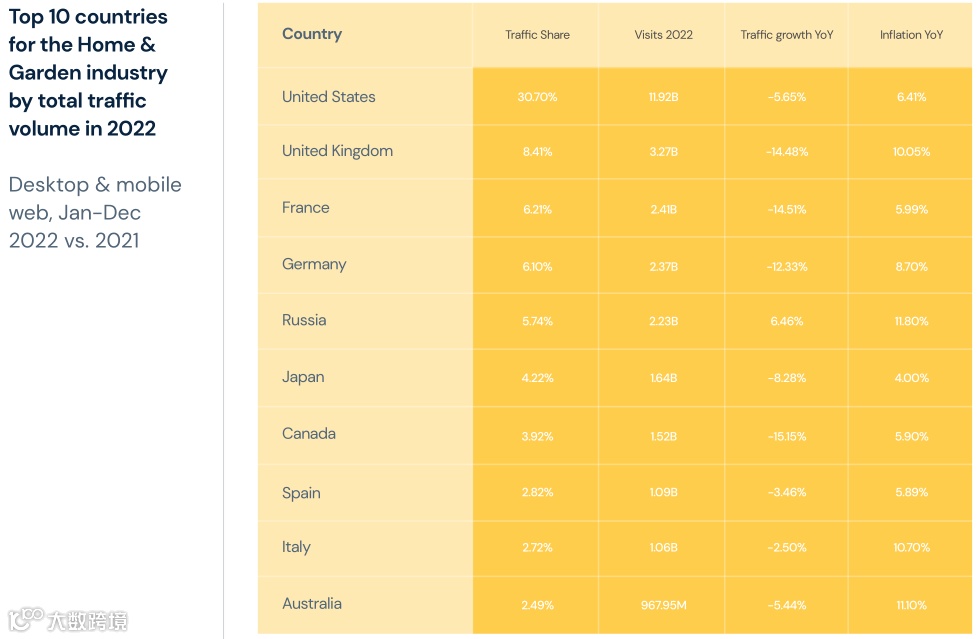Image resolution: width=979 pixels, height=639 pixels.
Task: Click the Inflation YoY column header
Action: click(x=911, y=35)
